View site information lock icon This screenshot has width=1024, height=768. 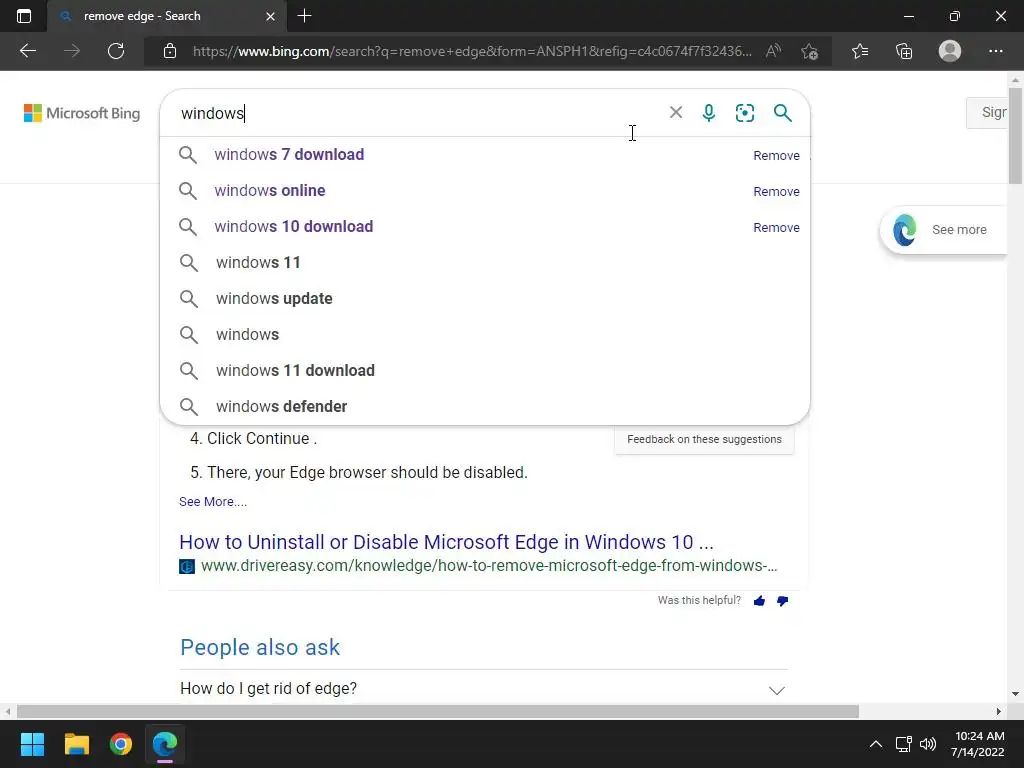click(170, 51)
